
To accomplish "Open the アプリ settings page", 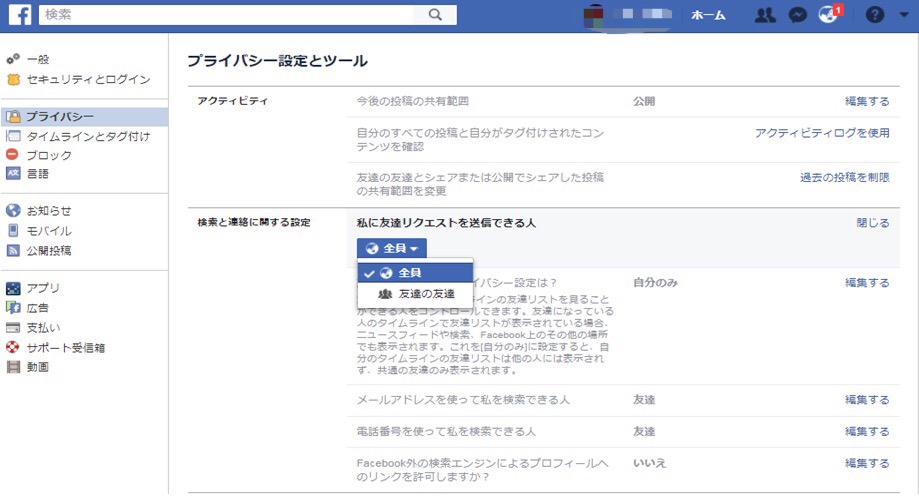I will (43, 288).
